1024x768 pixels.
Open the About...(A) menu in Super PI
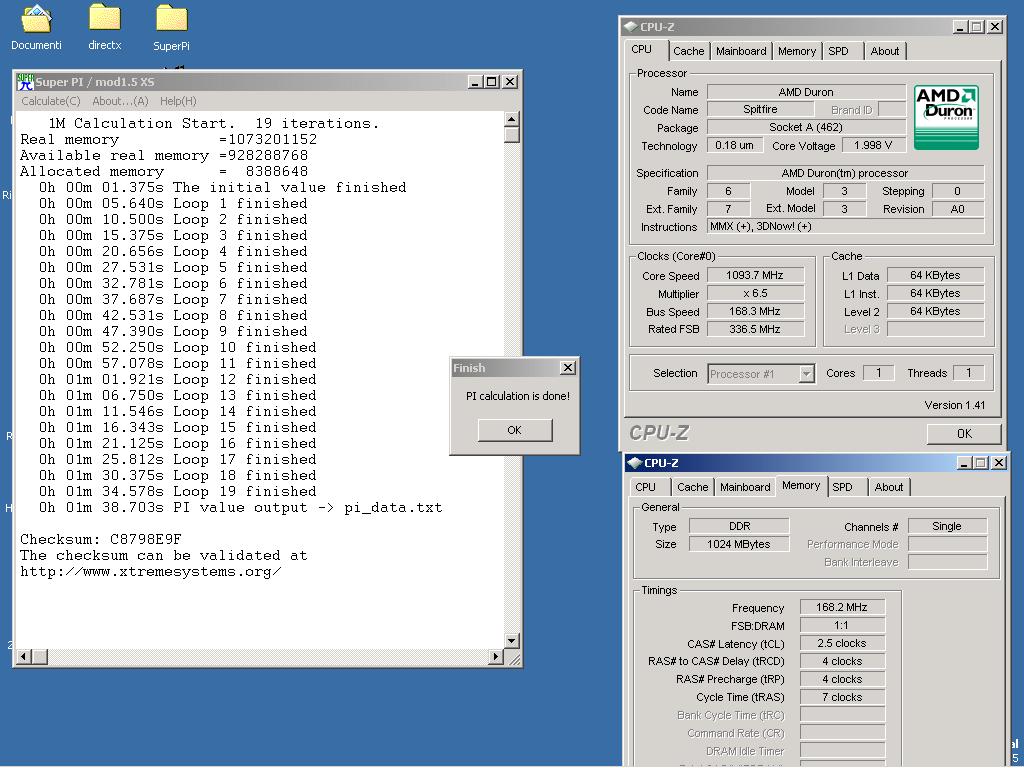(120, 101)
